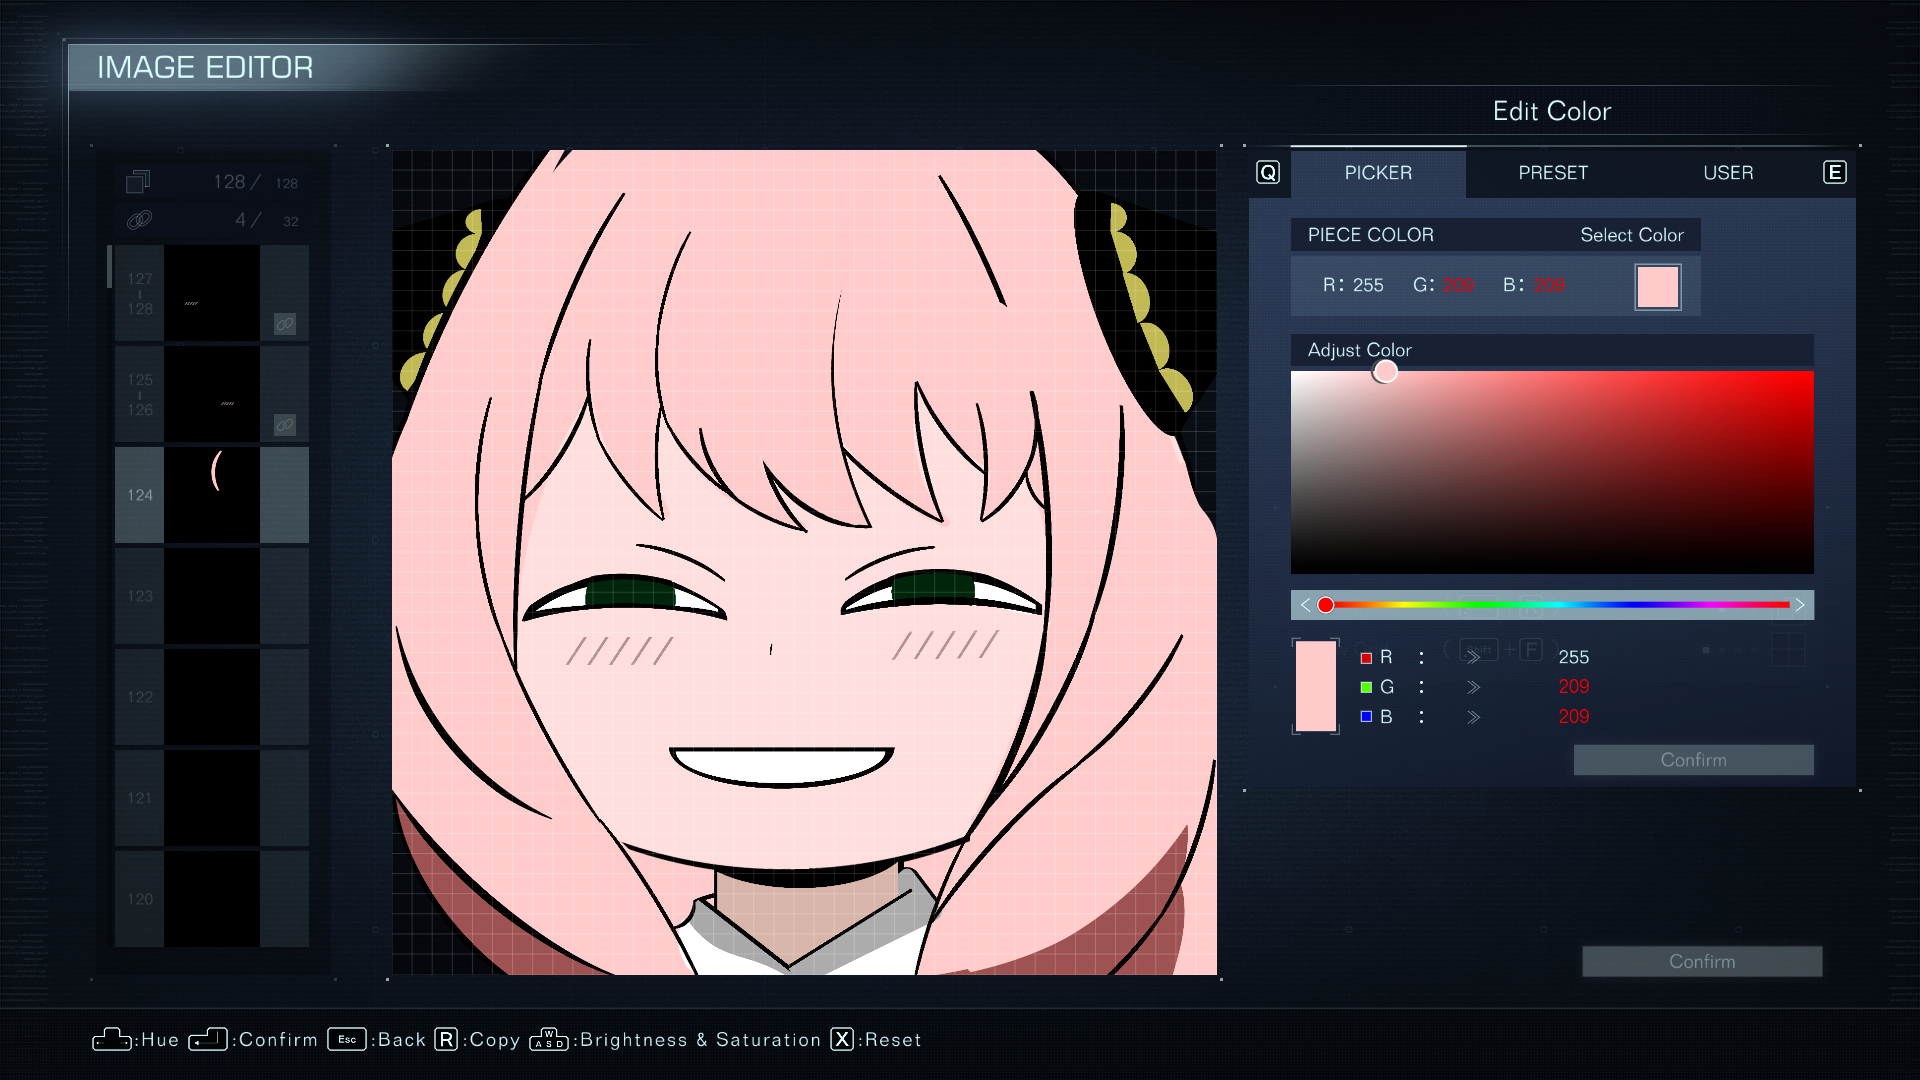Click the Edit Color title
This screenshot has width=1920, height=1080.
click(x=1551, y=111)
